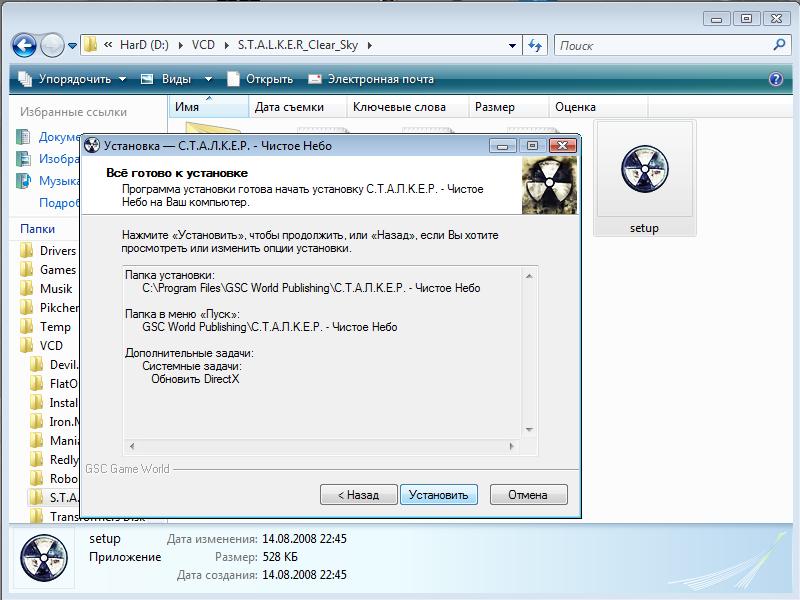Select the VCD folder in tree
800x600 pixels.
tap(42, 345)
